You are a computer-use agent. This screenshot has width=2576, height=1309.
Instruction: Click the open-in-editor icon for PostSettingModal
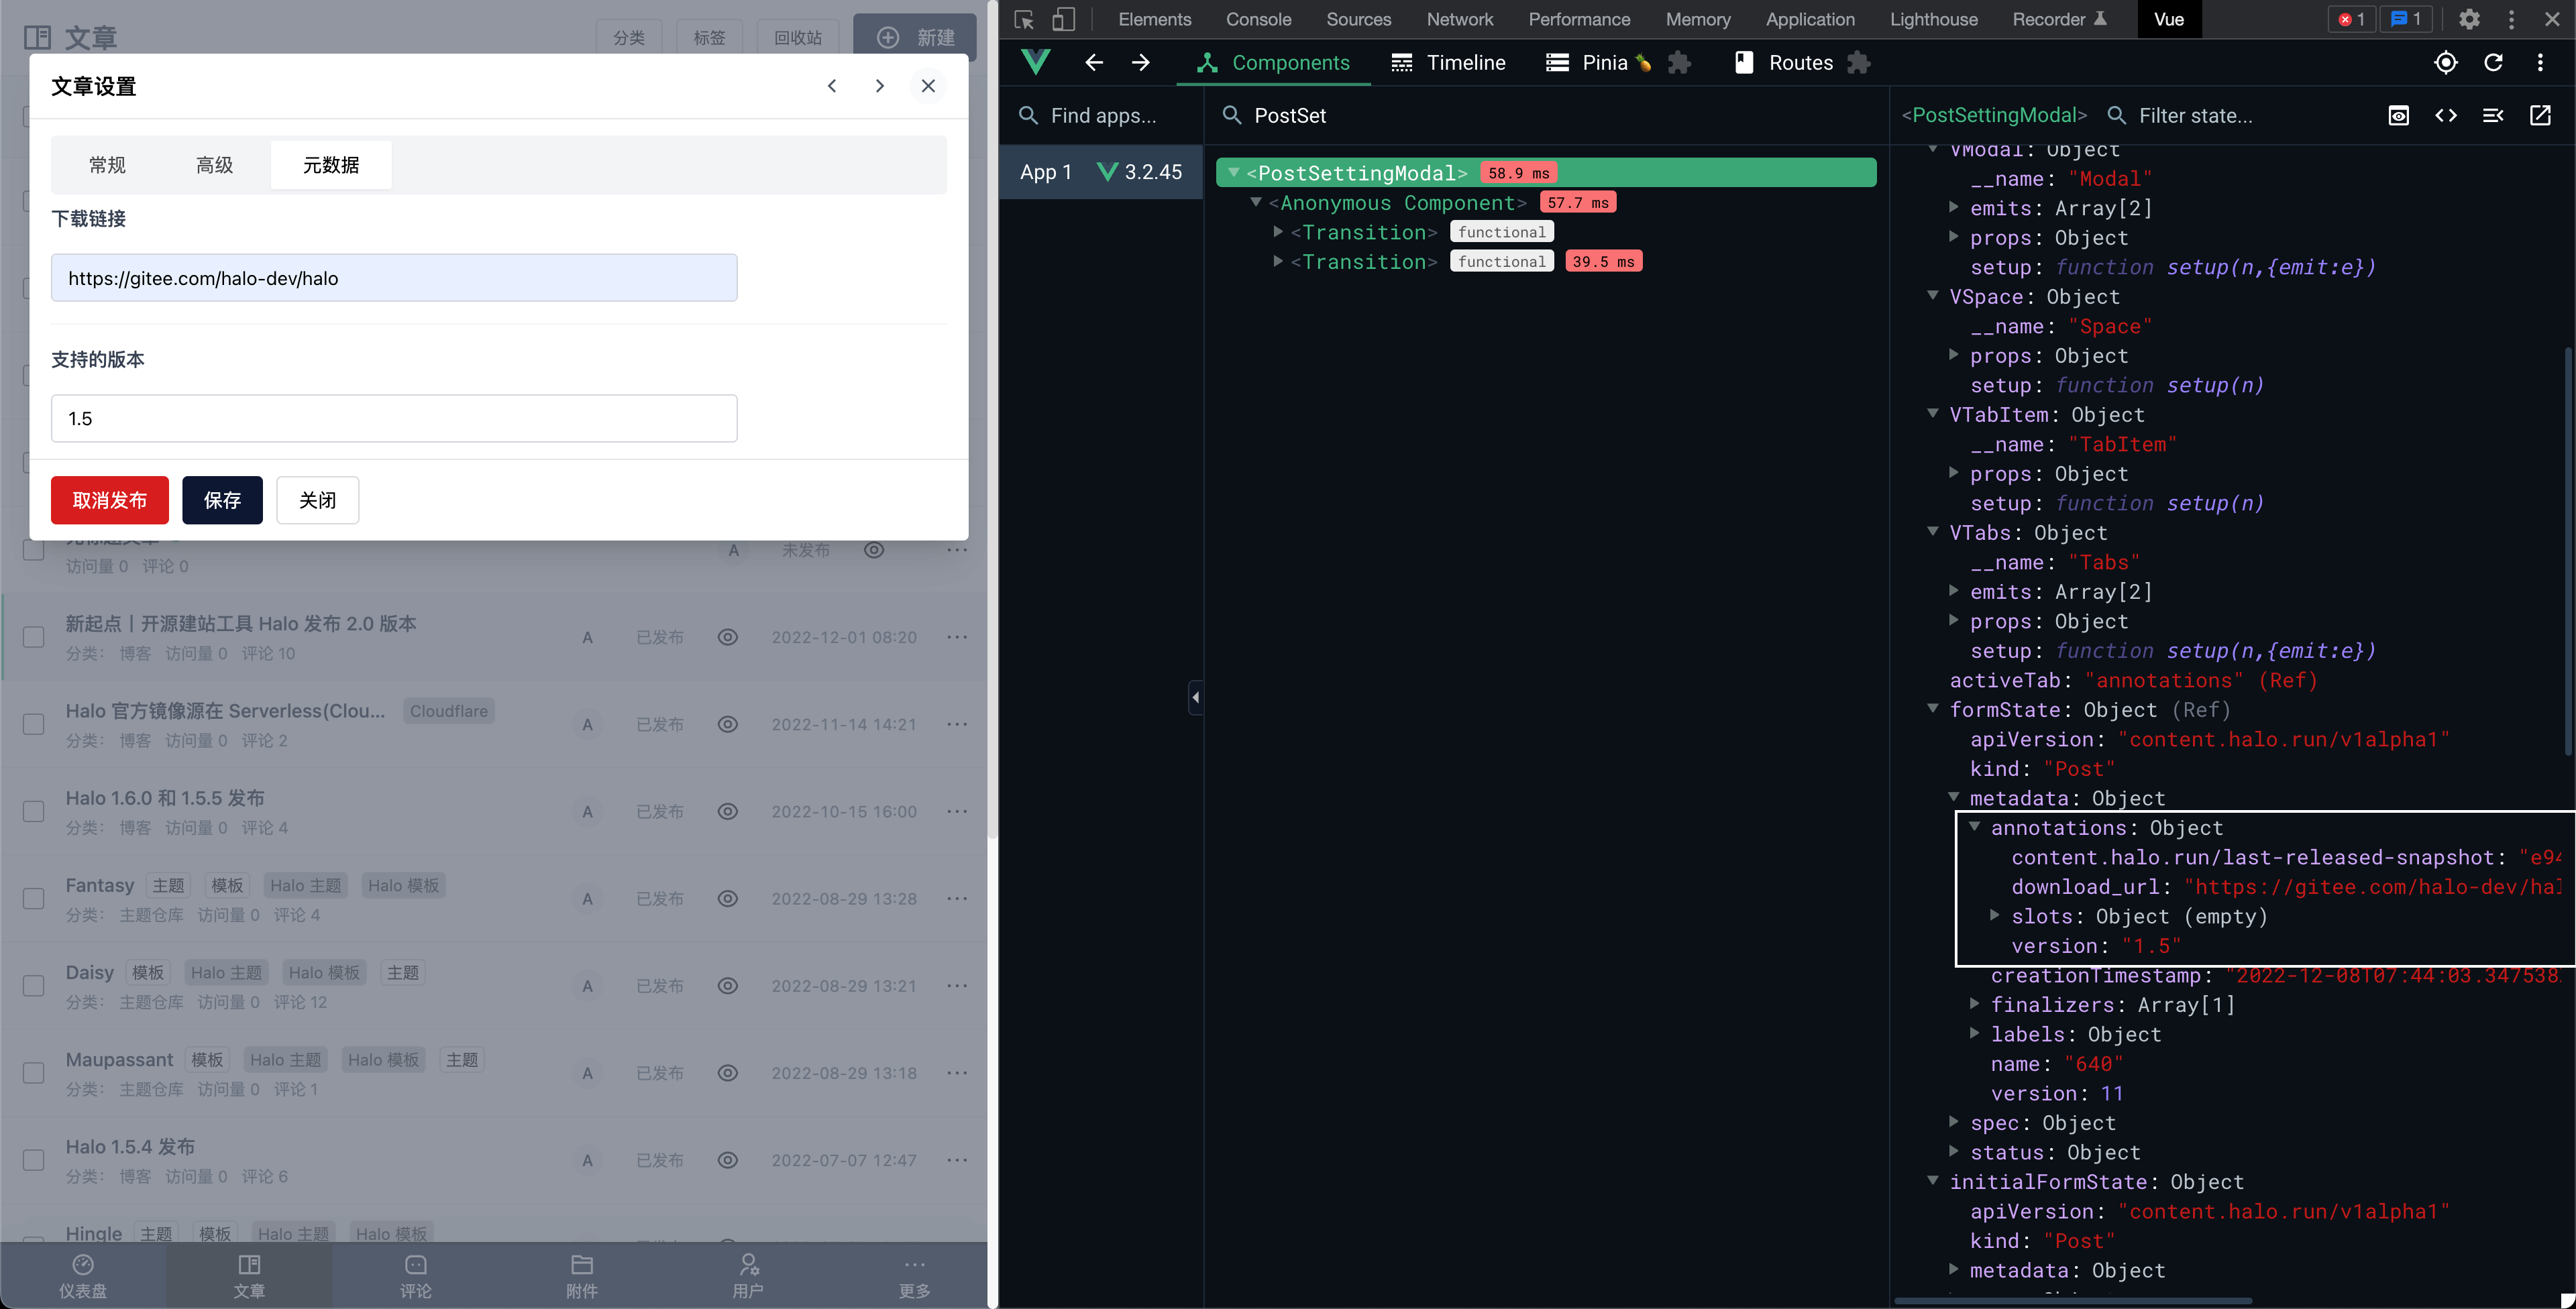(2541, 115)
